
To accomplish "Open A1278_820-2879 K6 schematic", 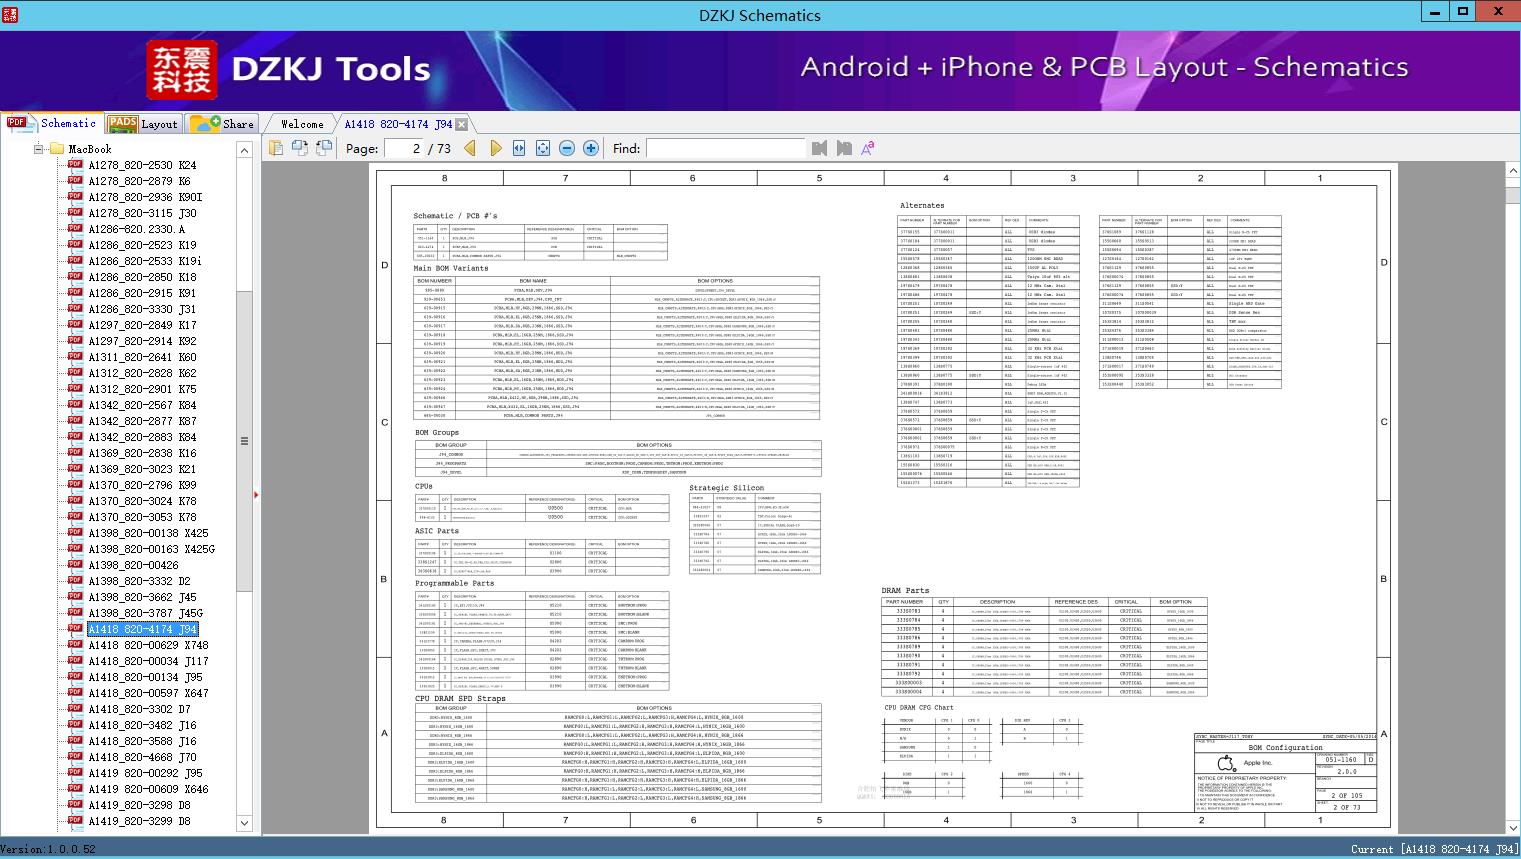I will click(139, 181).
